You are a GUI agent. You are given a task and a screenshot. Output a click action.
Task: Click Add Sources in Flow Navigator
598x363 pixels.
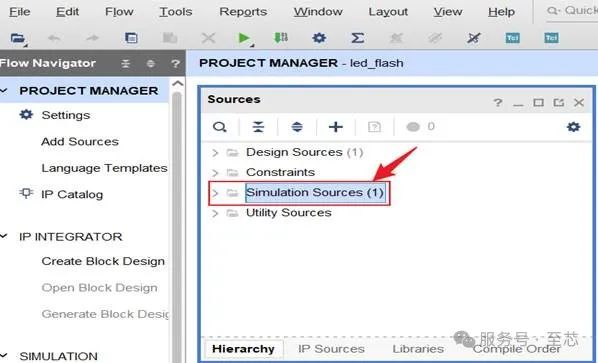click(x=80, y=141)
